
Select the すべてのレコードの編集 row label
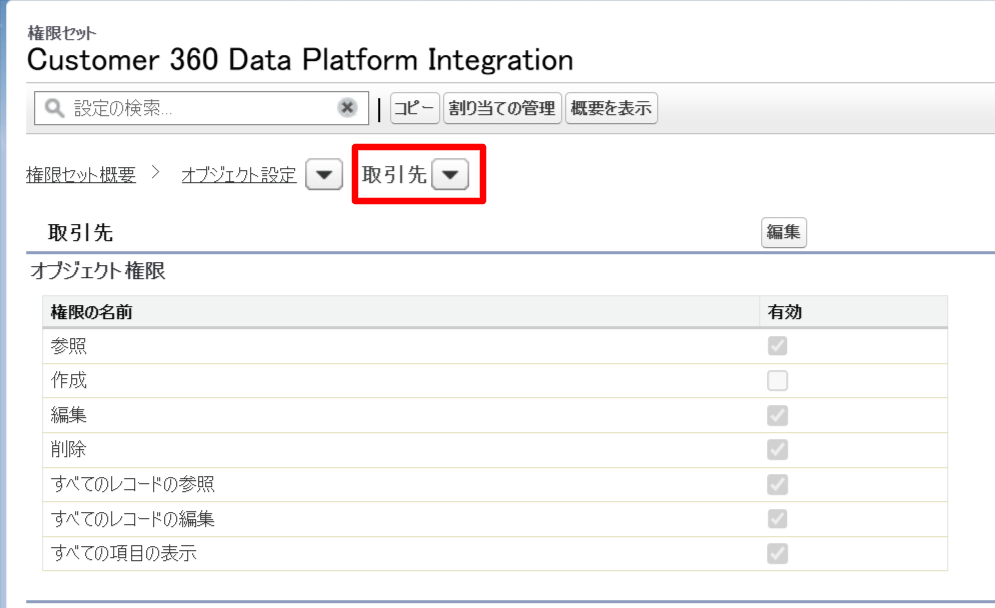click(x=133, y=519)
